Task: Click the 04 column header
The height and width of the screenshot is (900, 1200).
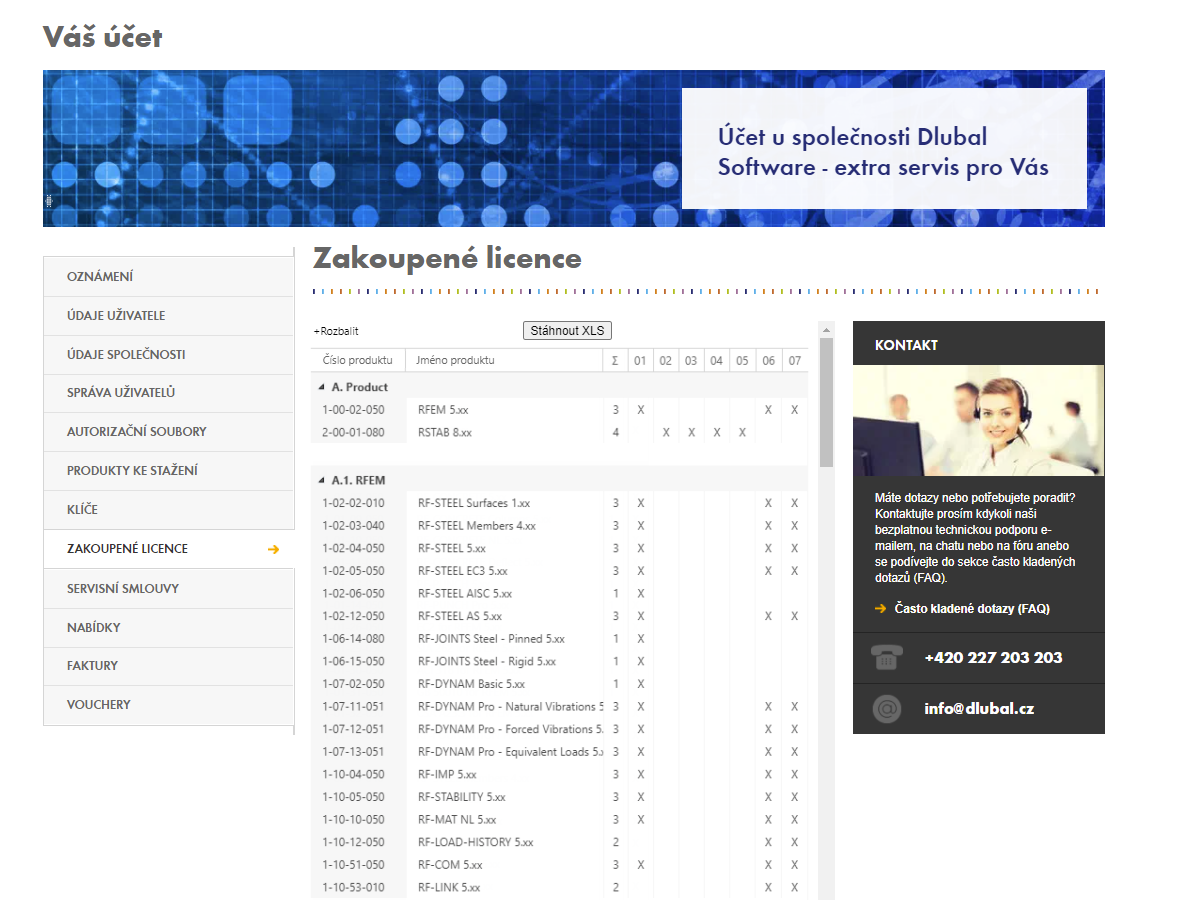Action: (716, 360)
